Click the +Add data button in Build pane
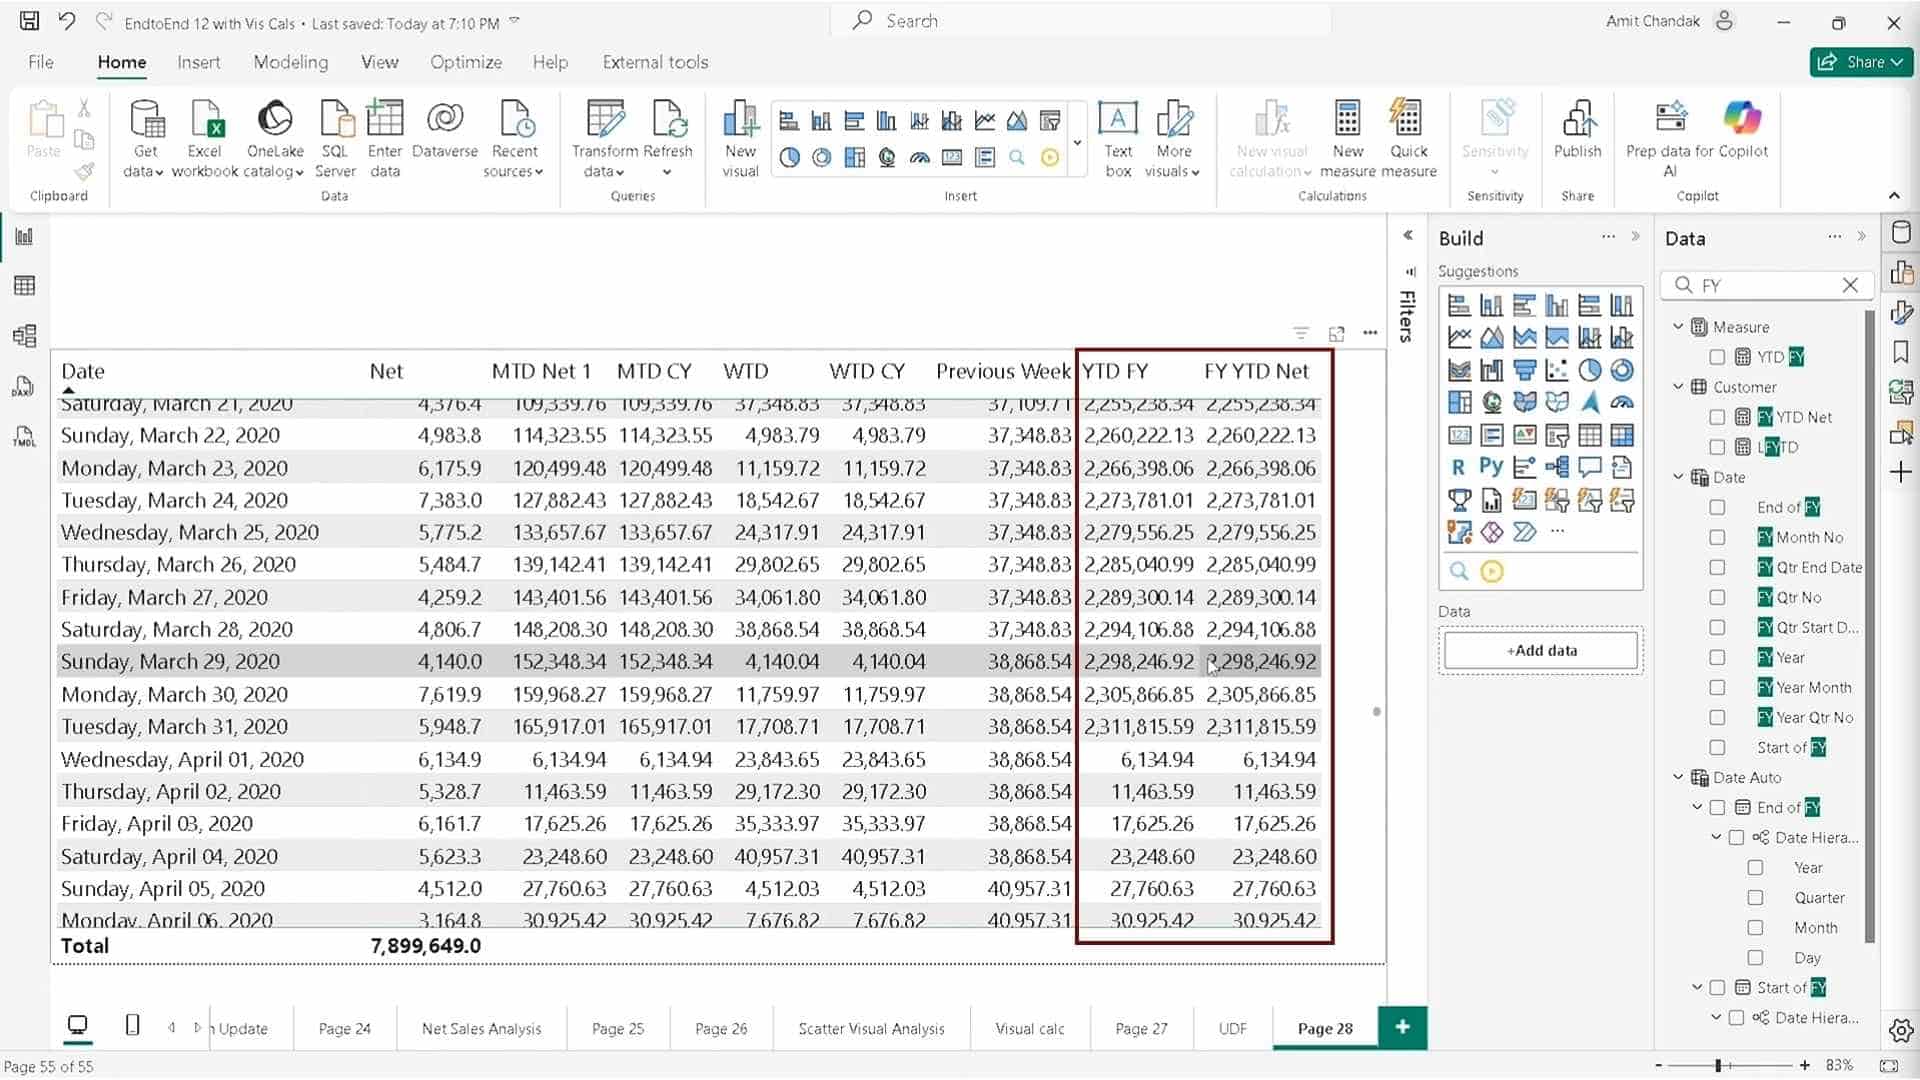This screenshot has width=1920, height=1080. tap(1541, 650)
